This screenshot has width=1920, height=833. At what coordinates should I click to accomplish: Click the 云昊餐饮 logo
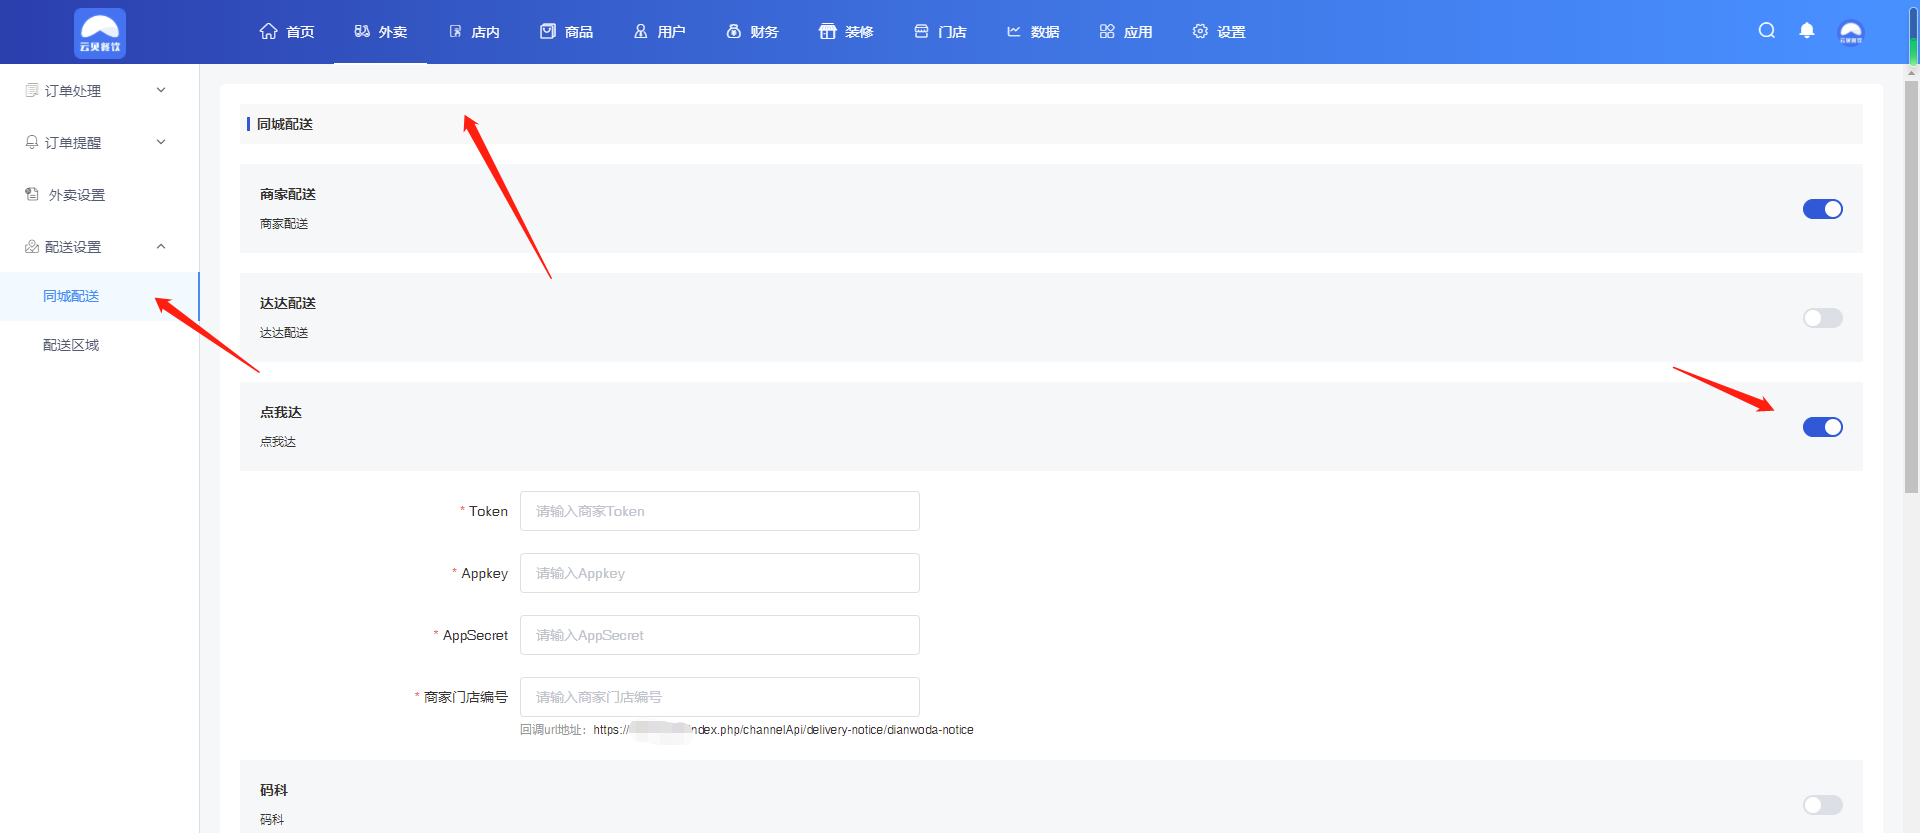[100, 33]
